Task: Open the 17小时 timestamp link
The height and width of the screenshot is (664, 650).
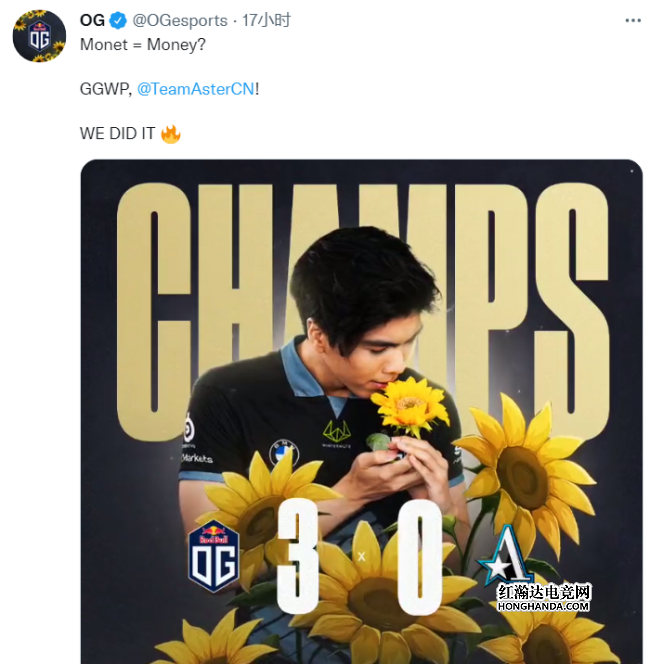Action: pyautogui.click(x=265, y=21)
